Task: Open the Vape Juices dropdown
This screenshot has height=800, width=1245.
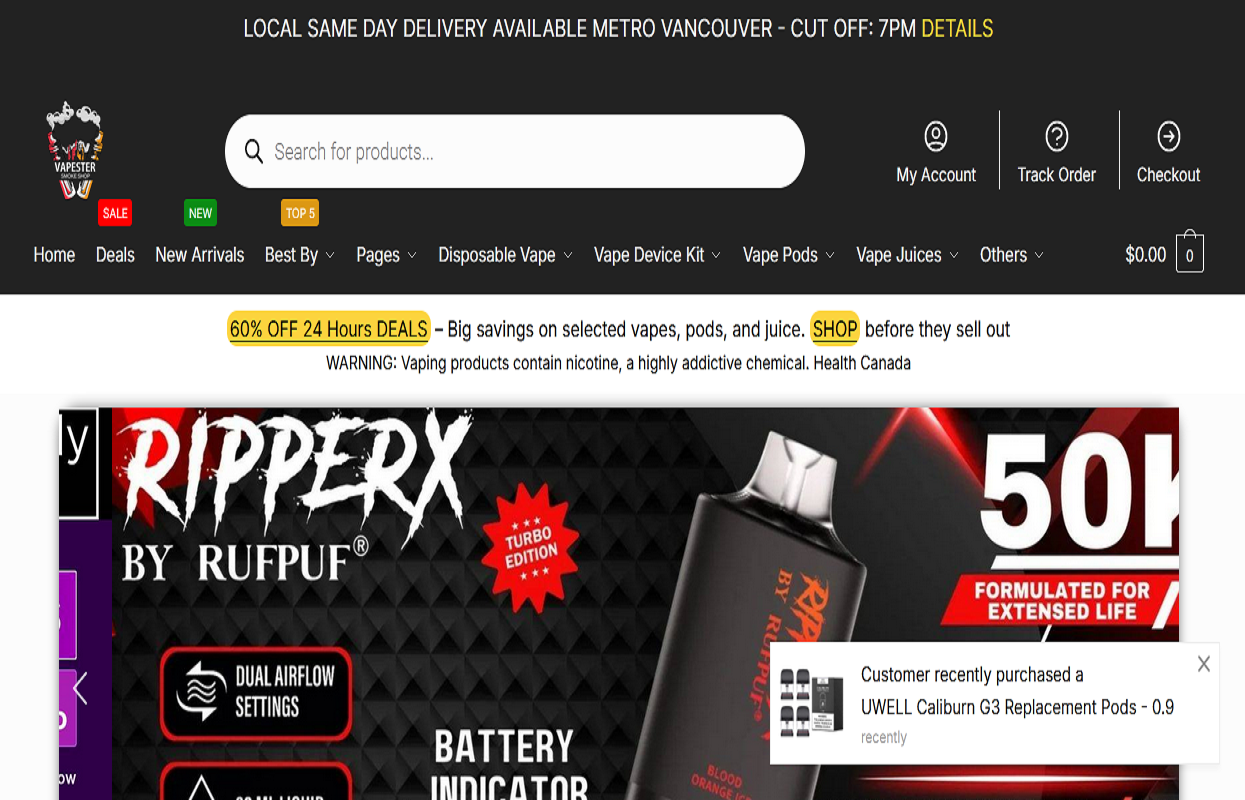Action: [x=908, y=255]
